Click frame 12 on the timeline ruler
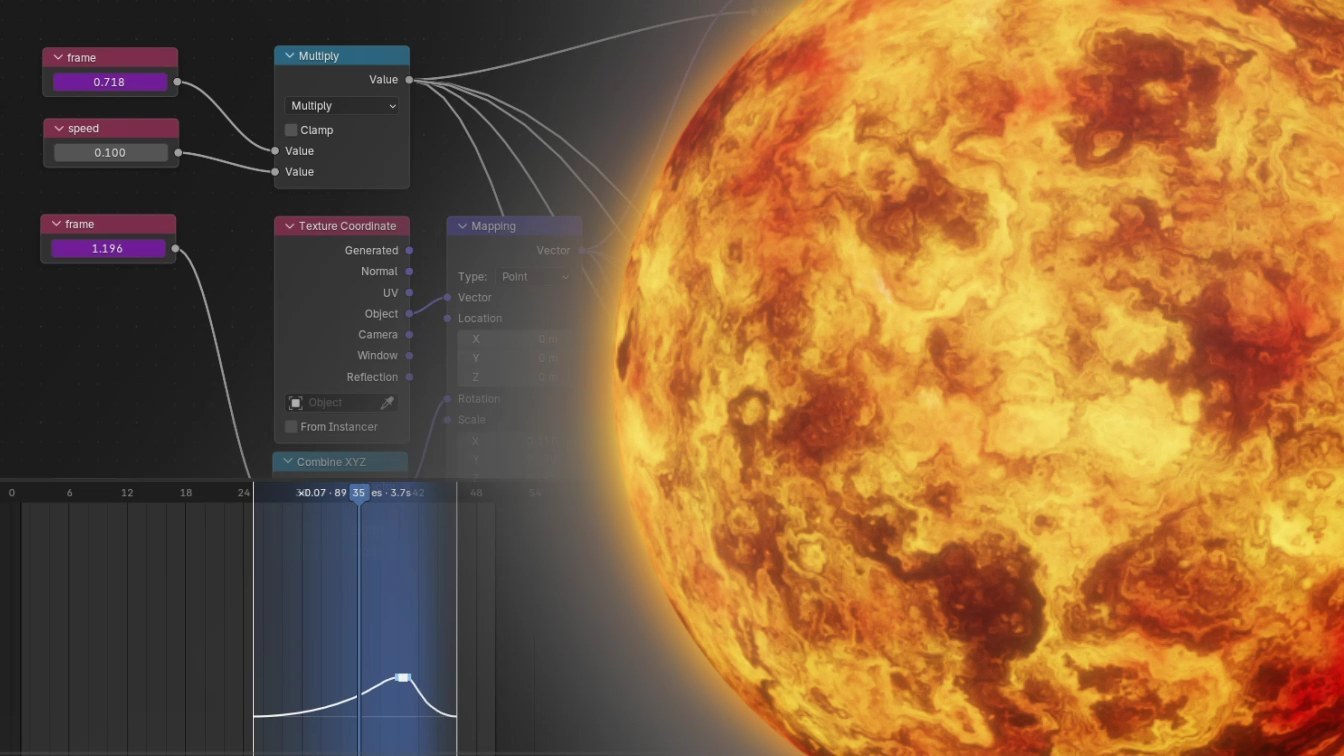This screenshot has height=756, width=1344. coord(127,493)
